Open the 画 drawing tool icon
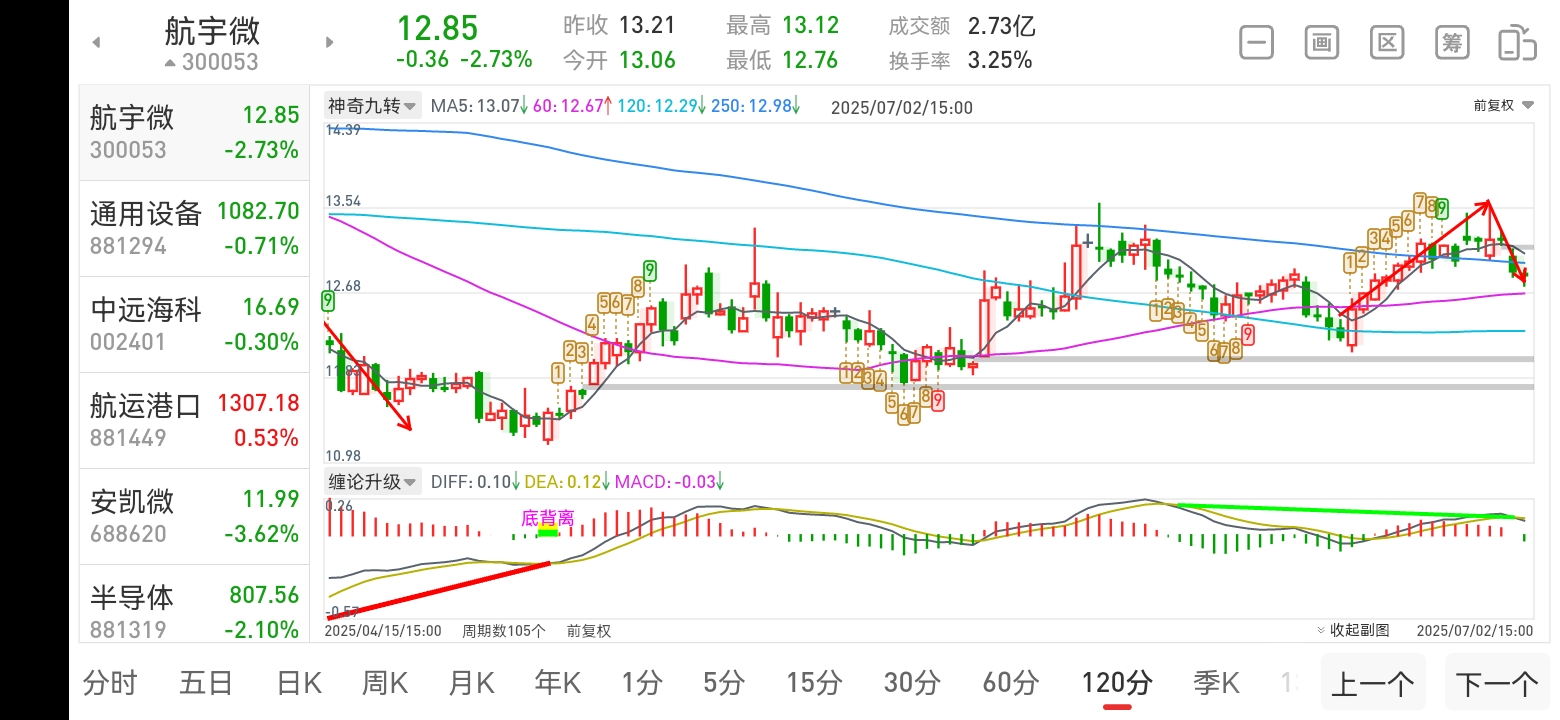This screenshot has width=1560, height=720. [x=1322, y=43]
